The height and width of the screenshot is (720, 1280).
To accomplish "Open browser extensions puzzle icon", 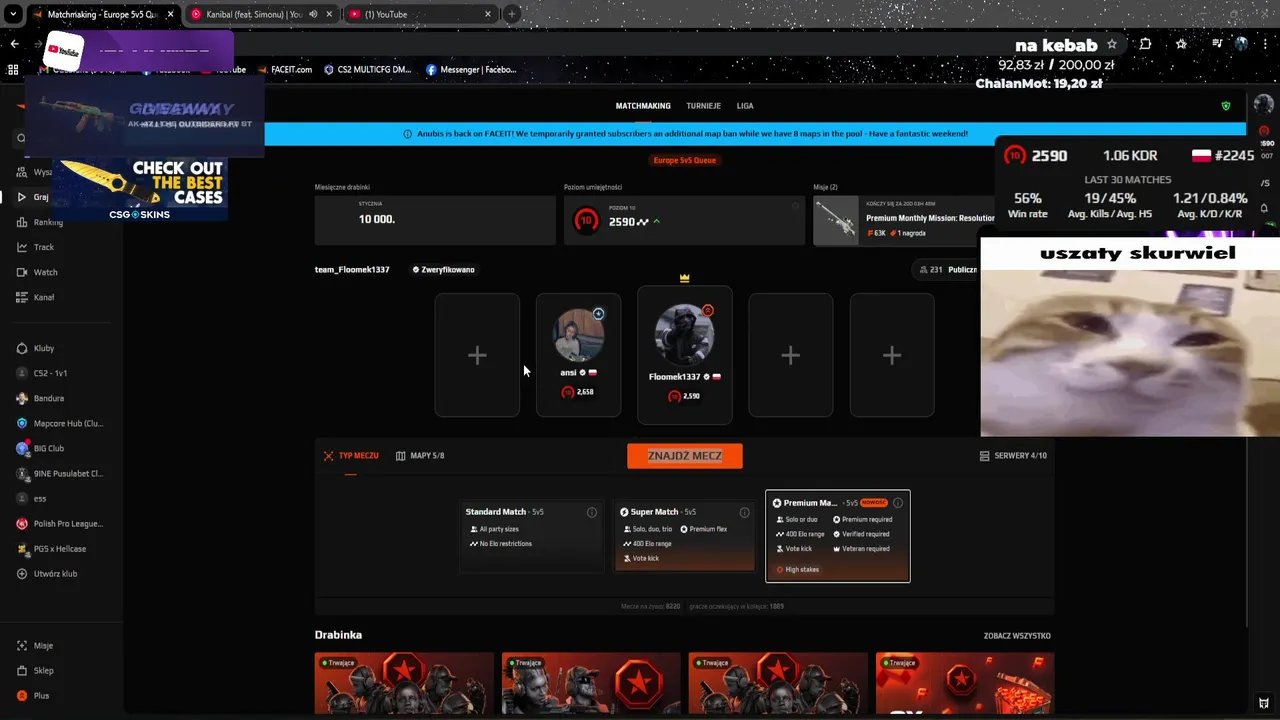I will 1146,44.
